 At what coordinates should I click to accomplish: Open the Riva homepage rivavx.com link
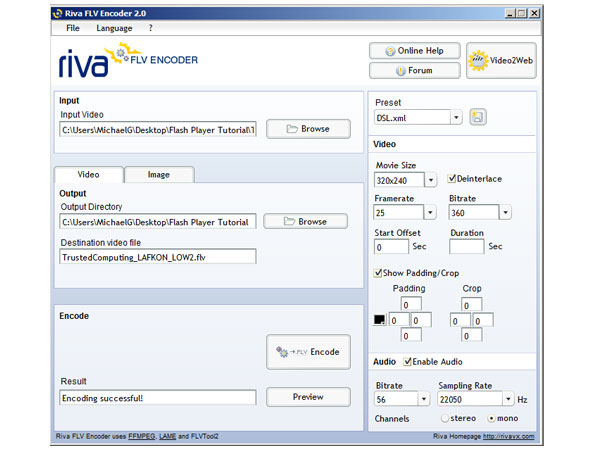509,436
